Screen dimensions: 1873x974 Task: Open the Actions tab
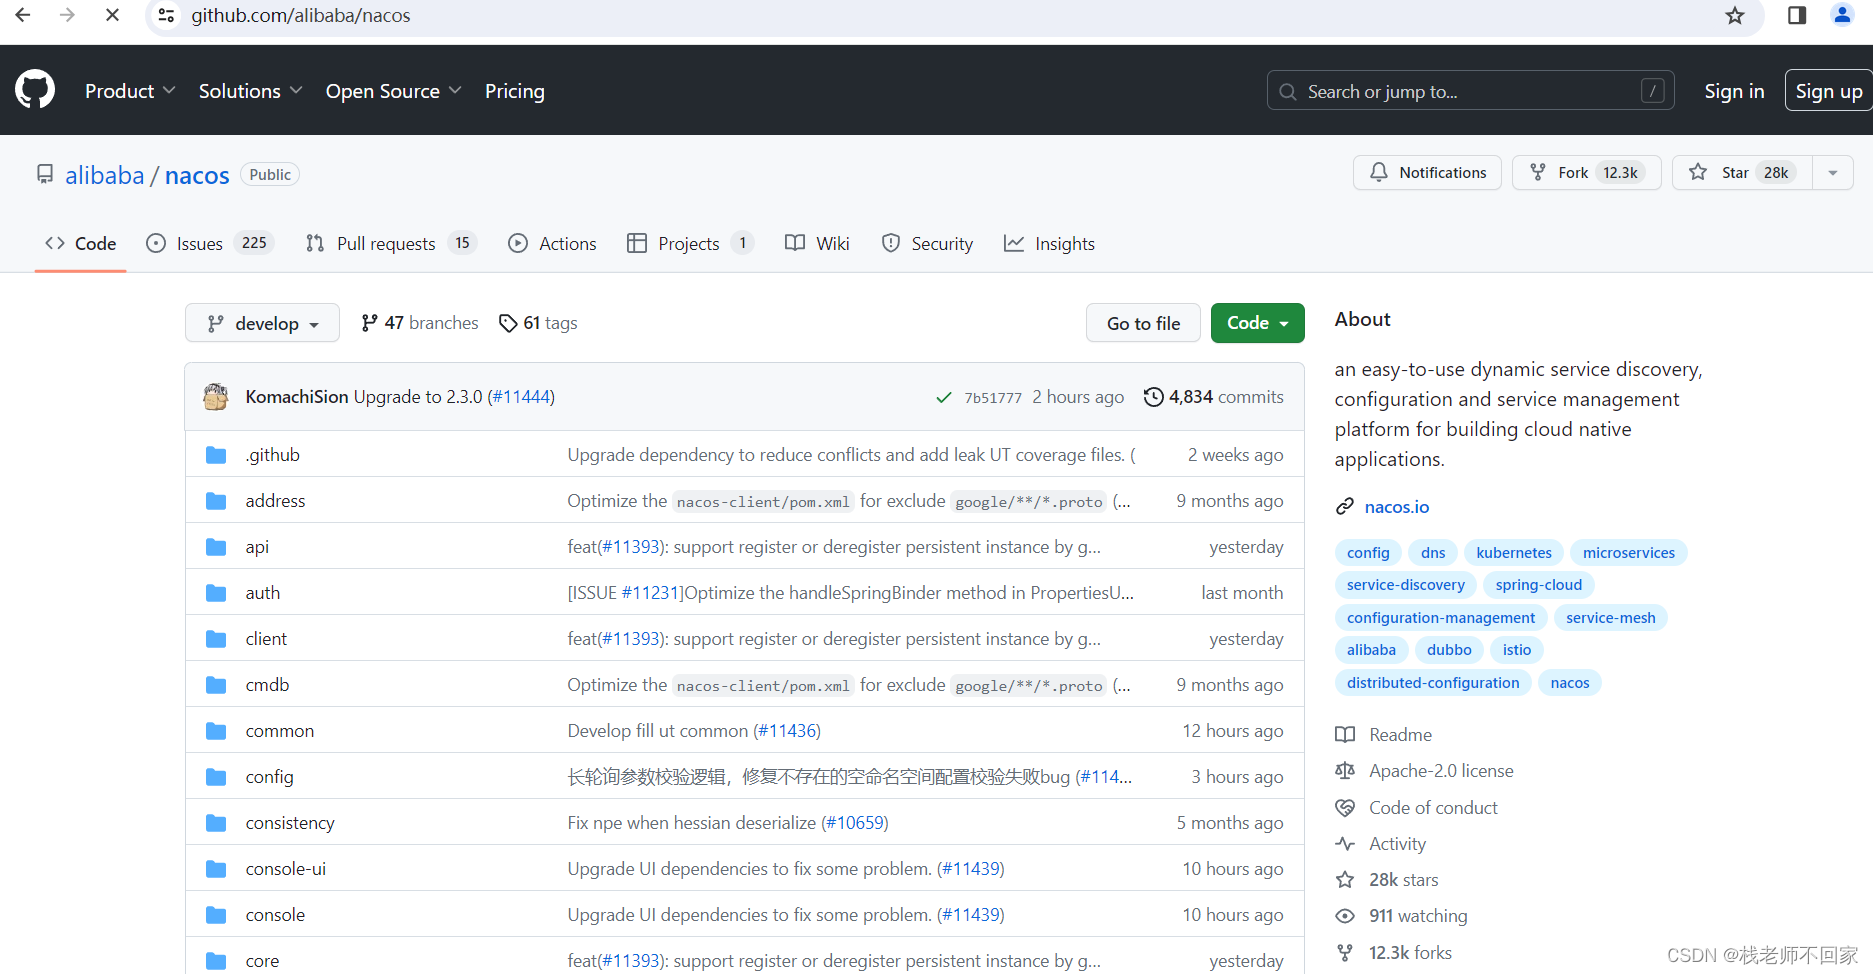coord(552,243)
